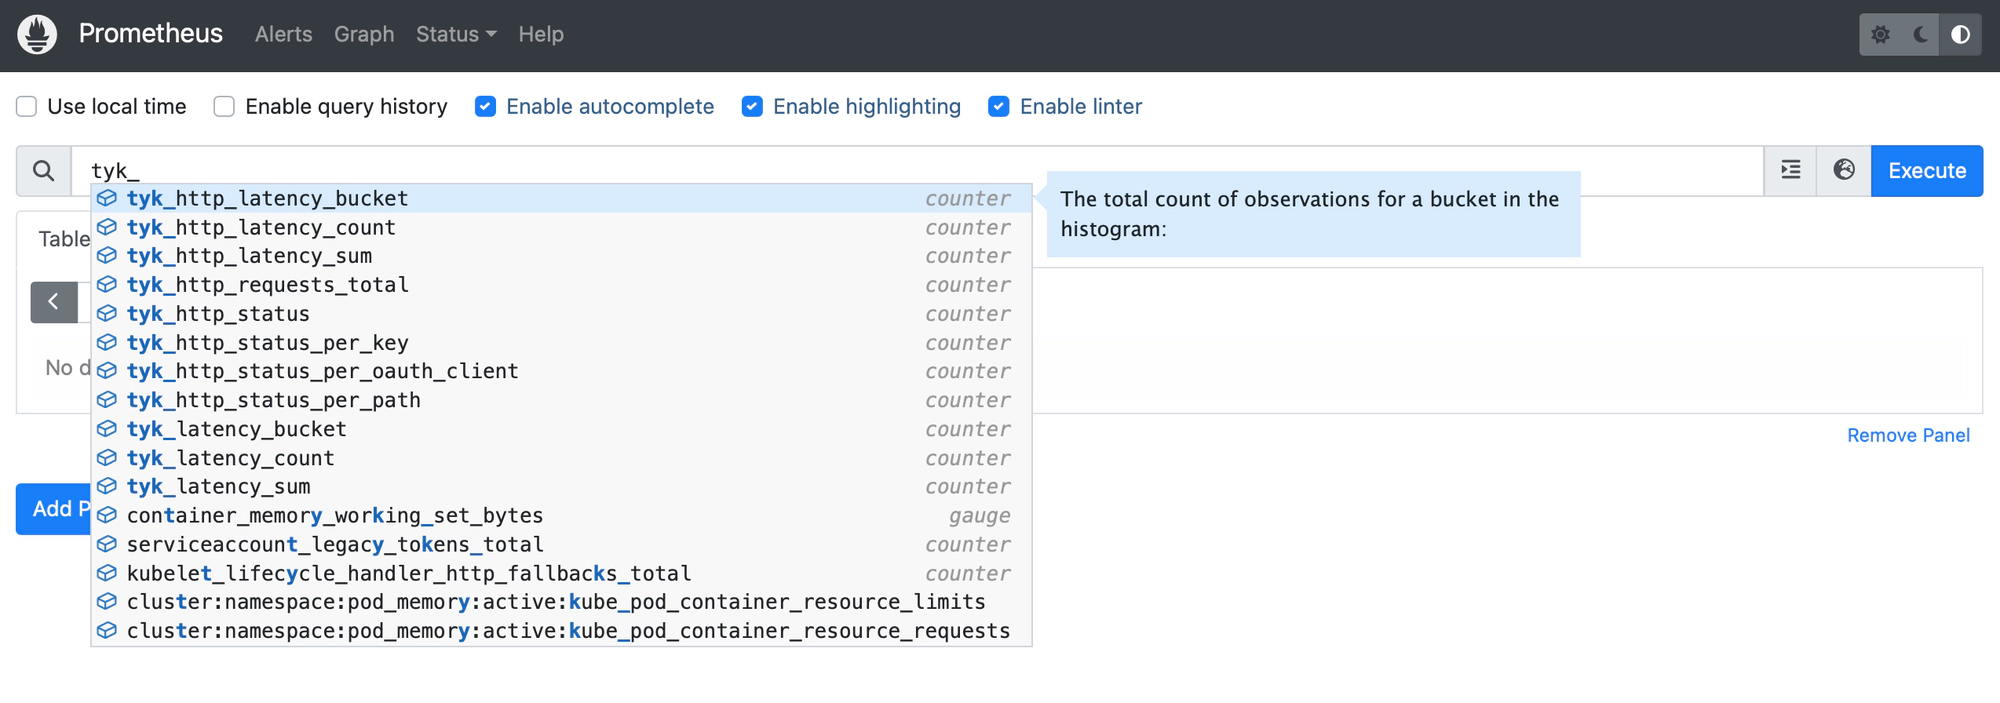Choose container_memory_working_set_bytes suggestion
2000x703 pixels.
[335, 516]
